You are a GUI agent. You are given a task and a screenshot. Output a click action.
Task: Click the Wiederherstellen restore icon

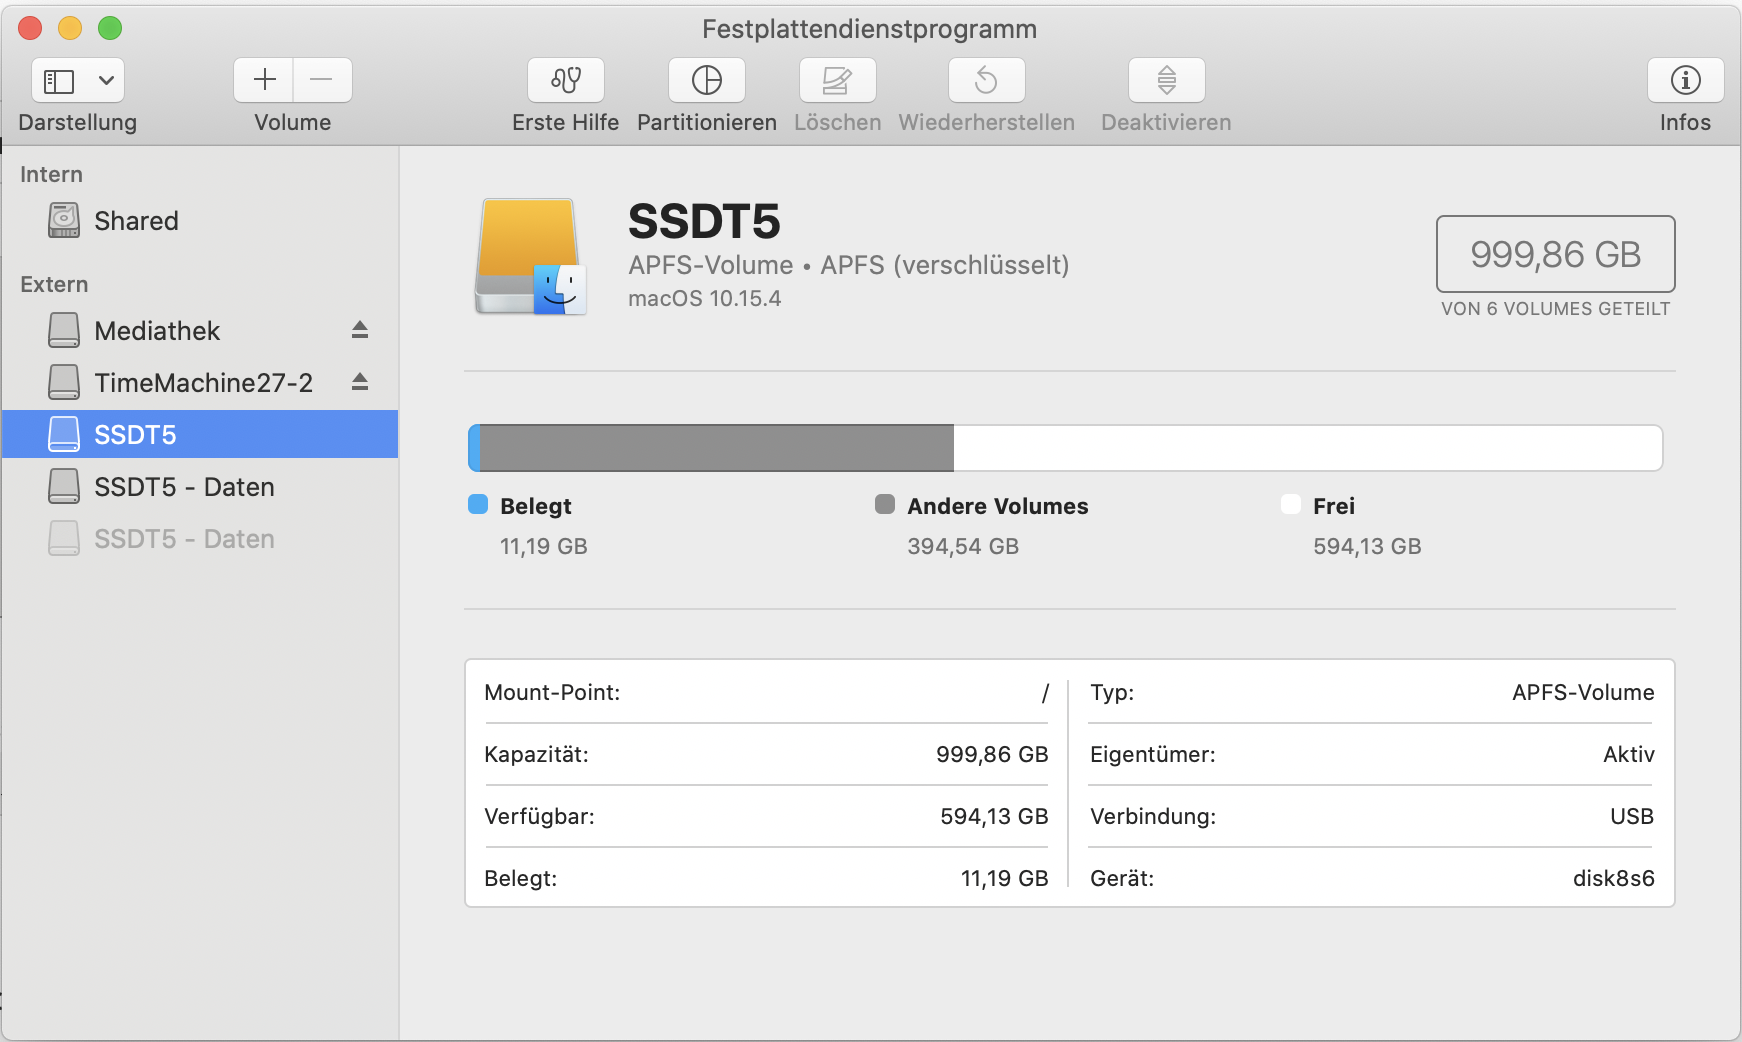(x=986, y=80)
